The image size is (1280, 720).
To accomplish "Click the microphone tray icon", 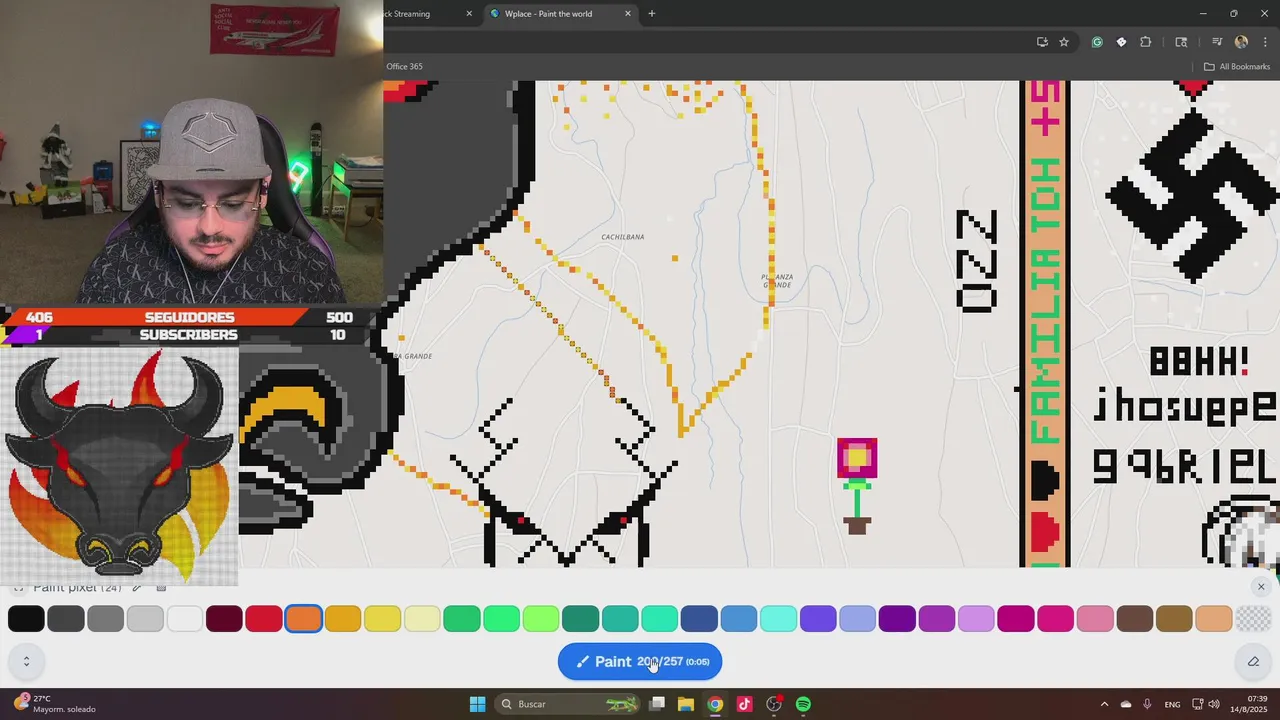I will point(1147,704).
